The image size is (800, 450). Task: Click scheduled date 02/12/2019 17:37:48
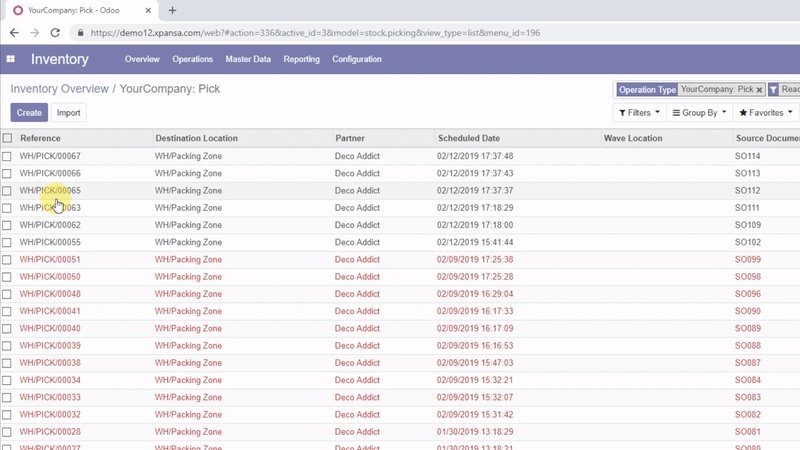pyautogui.click(x=475, y=156)
